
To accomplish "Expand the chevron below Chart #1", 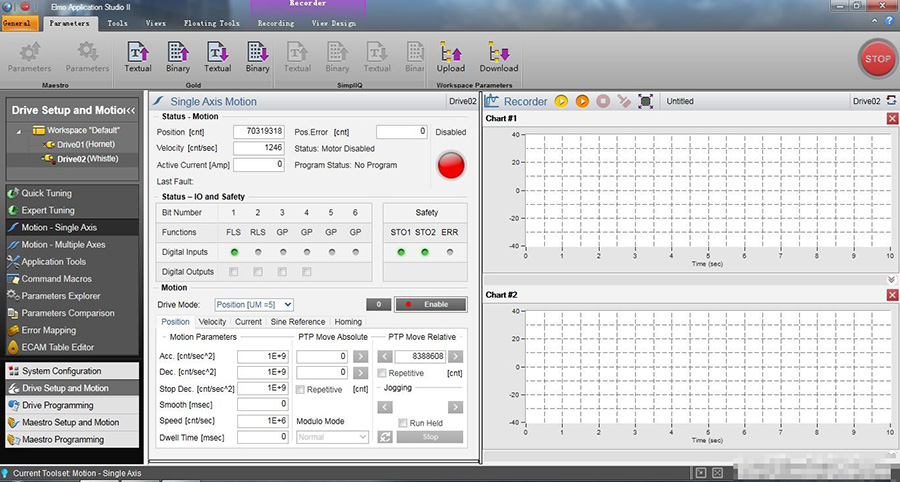I will coord(891,279).
